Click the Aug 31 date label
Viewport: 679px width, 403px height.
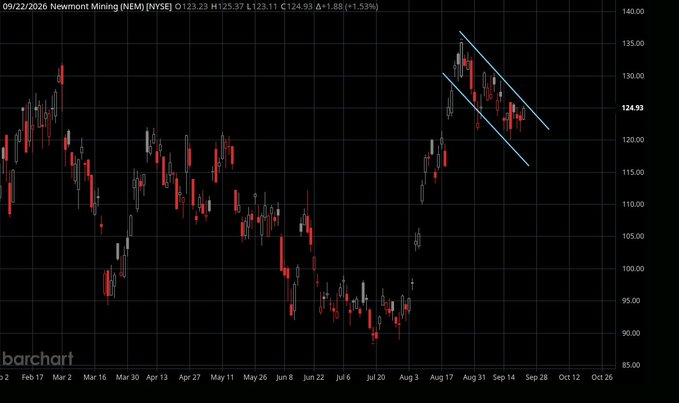coord(474,377)
